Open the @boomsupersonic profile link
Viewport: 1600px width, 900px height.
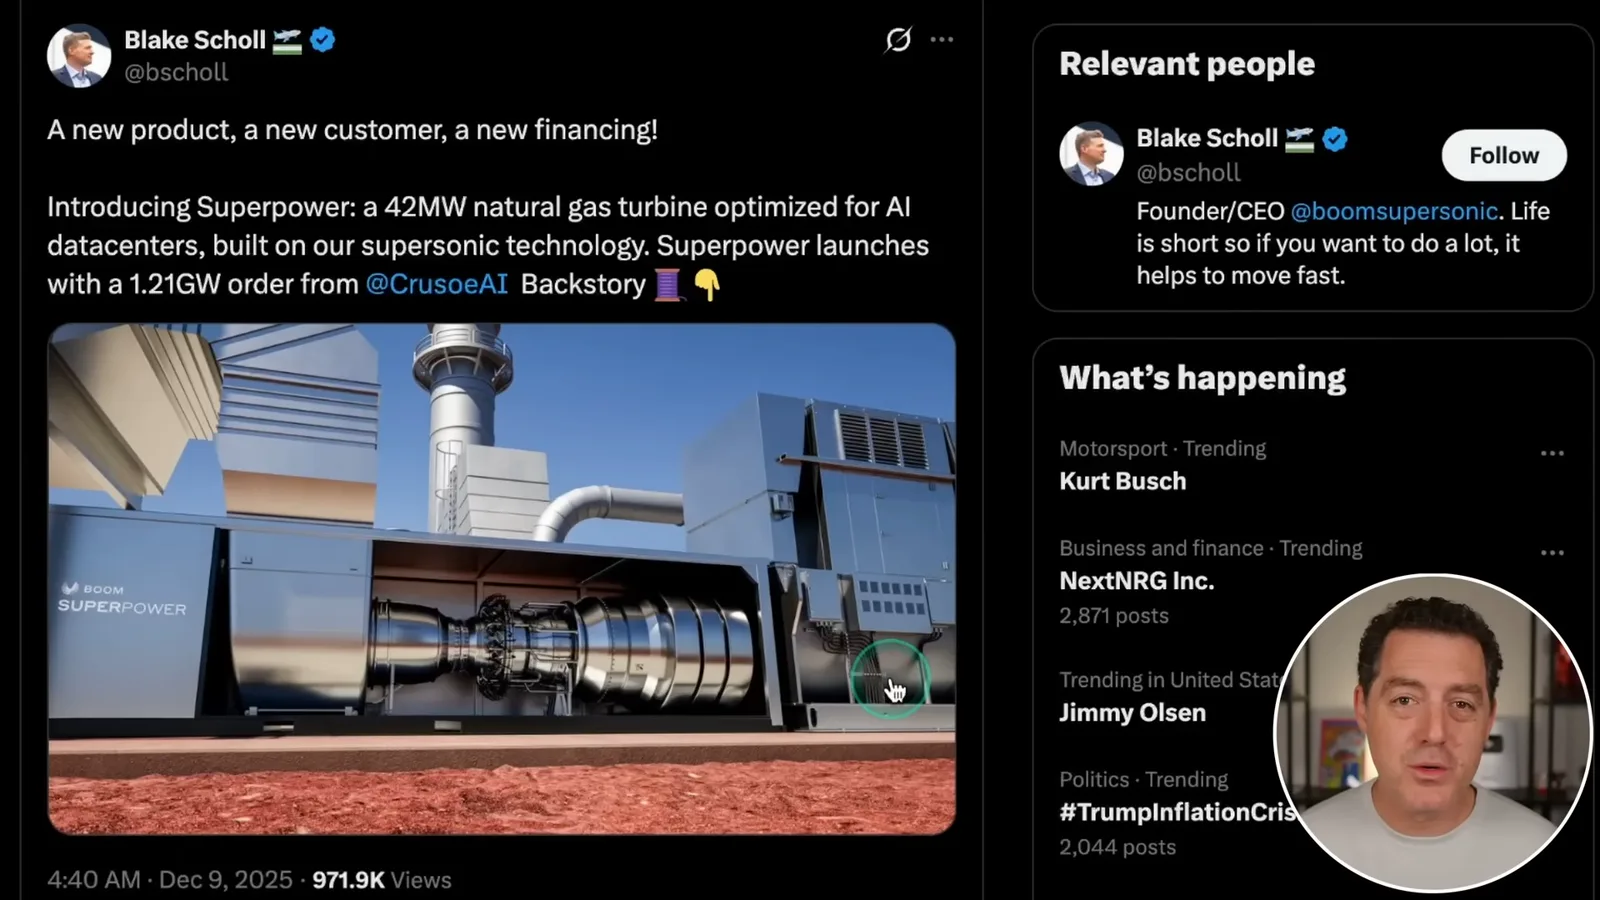[1394, 211]
